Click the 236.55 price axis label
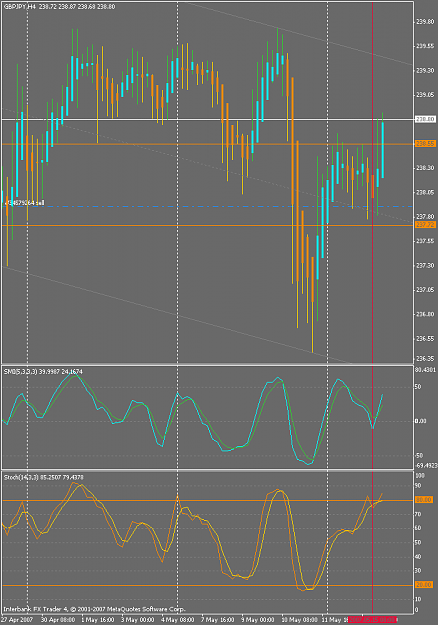The image size is (438, 625). pos(425,338)
